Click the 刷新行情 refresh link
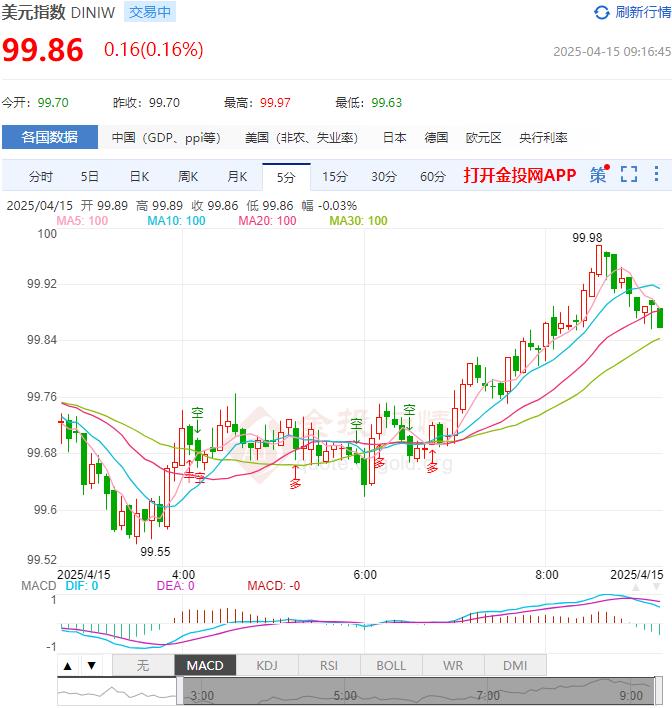This screenshot has width=672, height=708. pyautogui.click(x=642, y=12)
